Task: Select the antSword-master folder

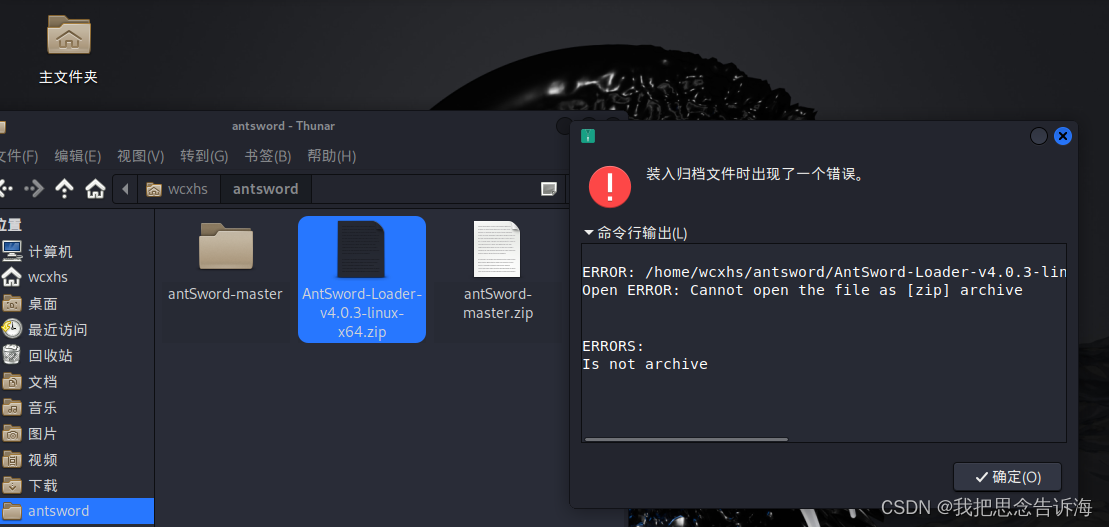Action: tap(226, 262)
